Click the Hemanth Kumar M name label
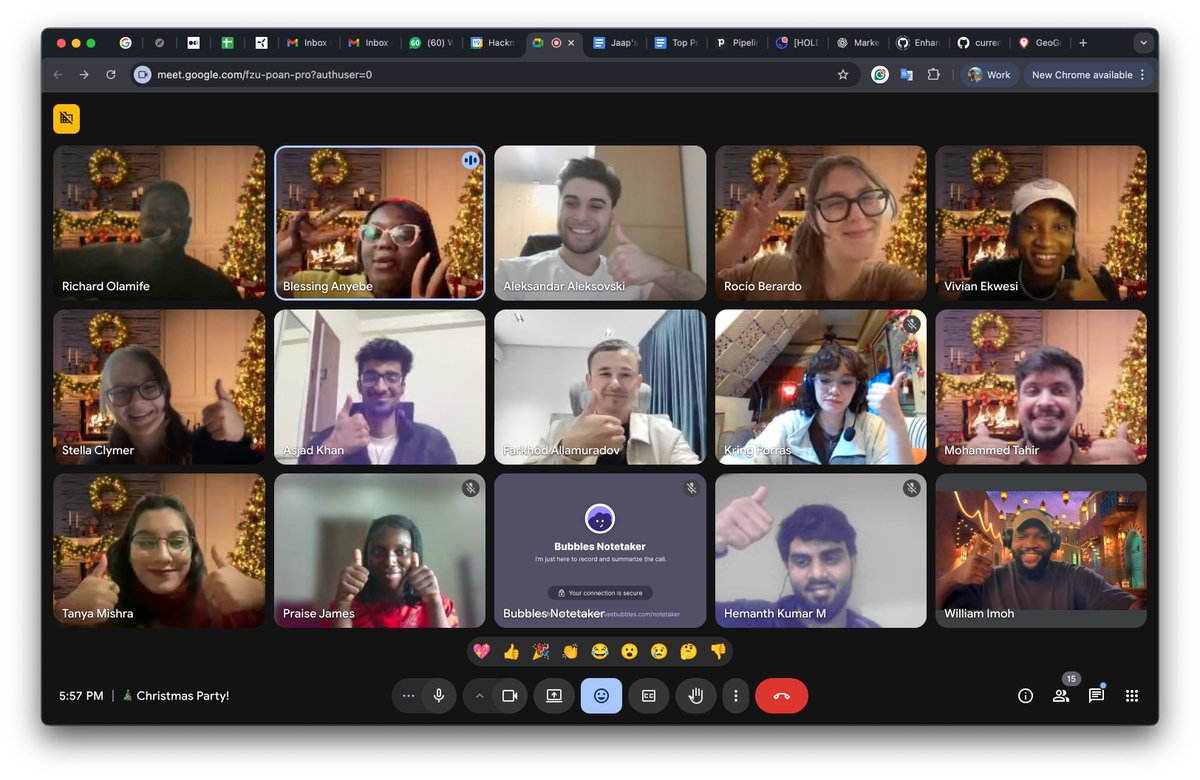1200x780 pixels. pos(775,614)
